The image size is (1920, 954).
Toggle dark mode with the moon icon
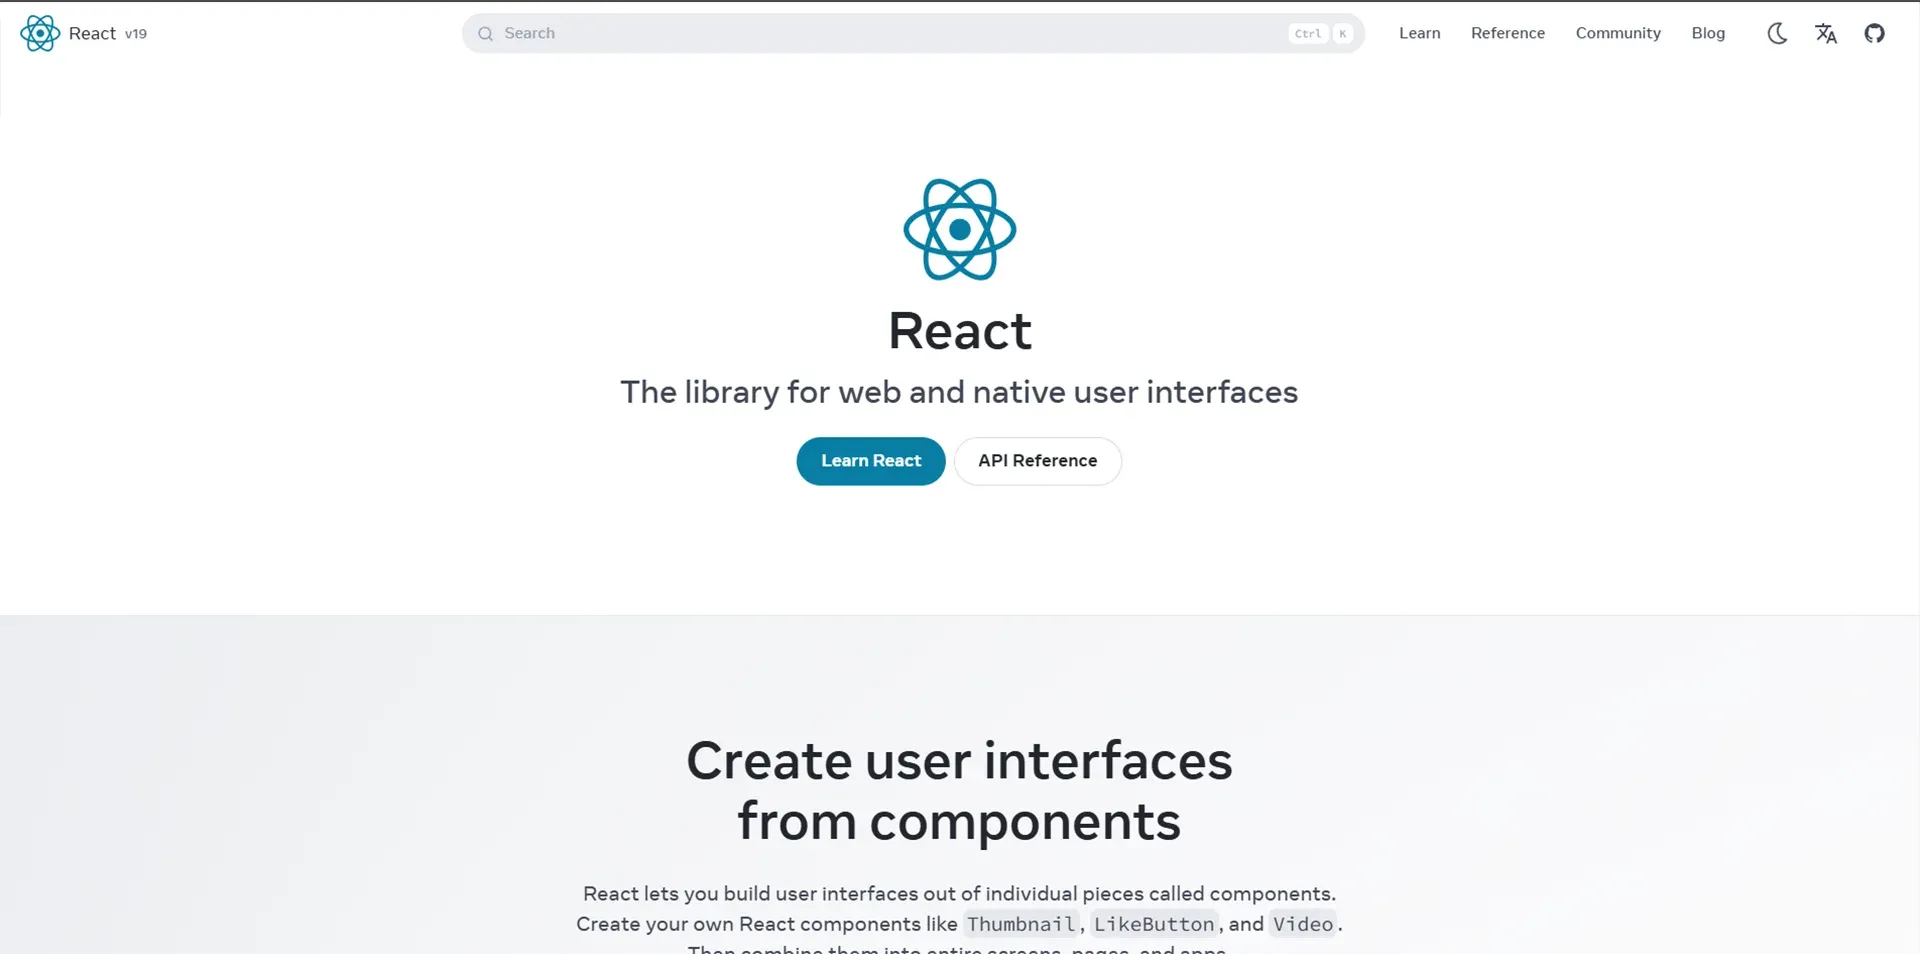[x=1777, y=33]
